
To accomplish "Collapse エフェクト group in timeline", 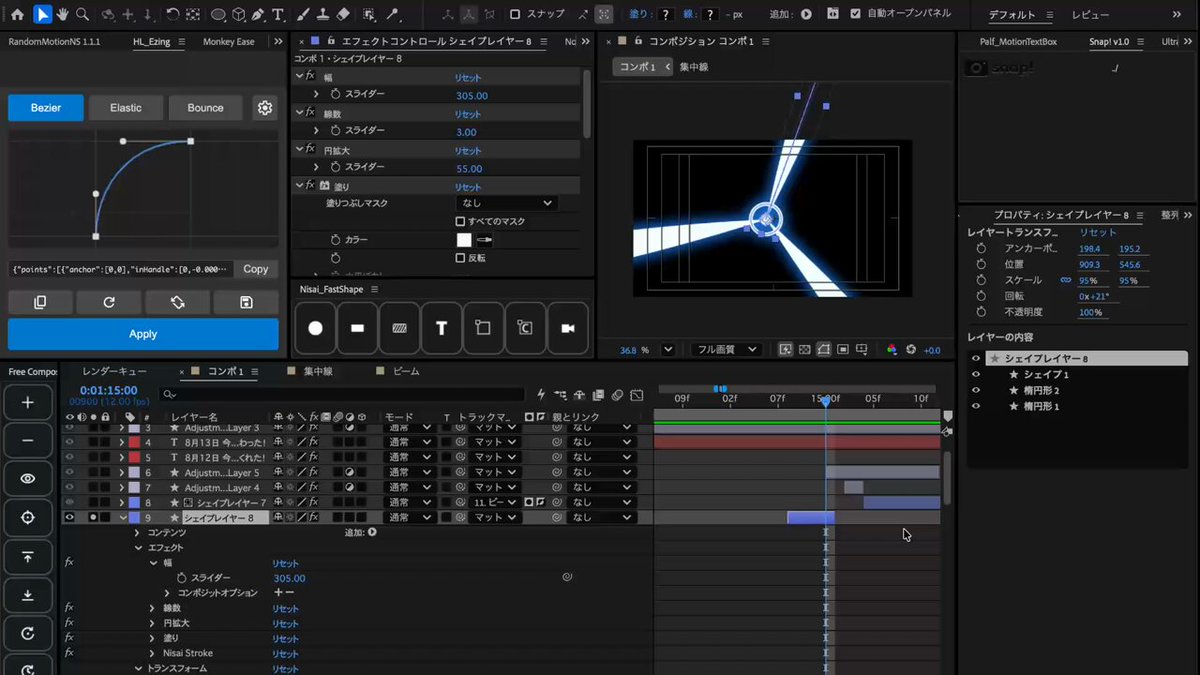I will pos(138,548).
